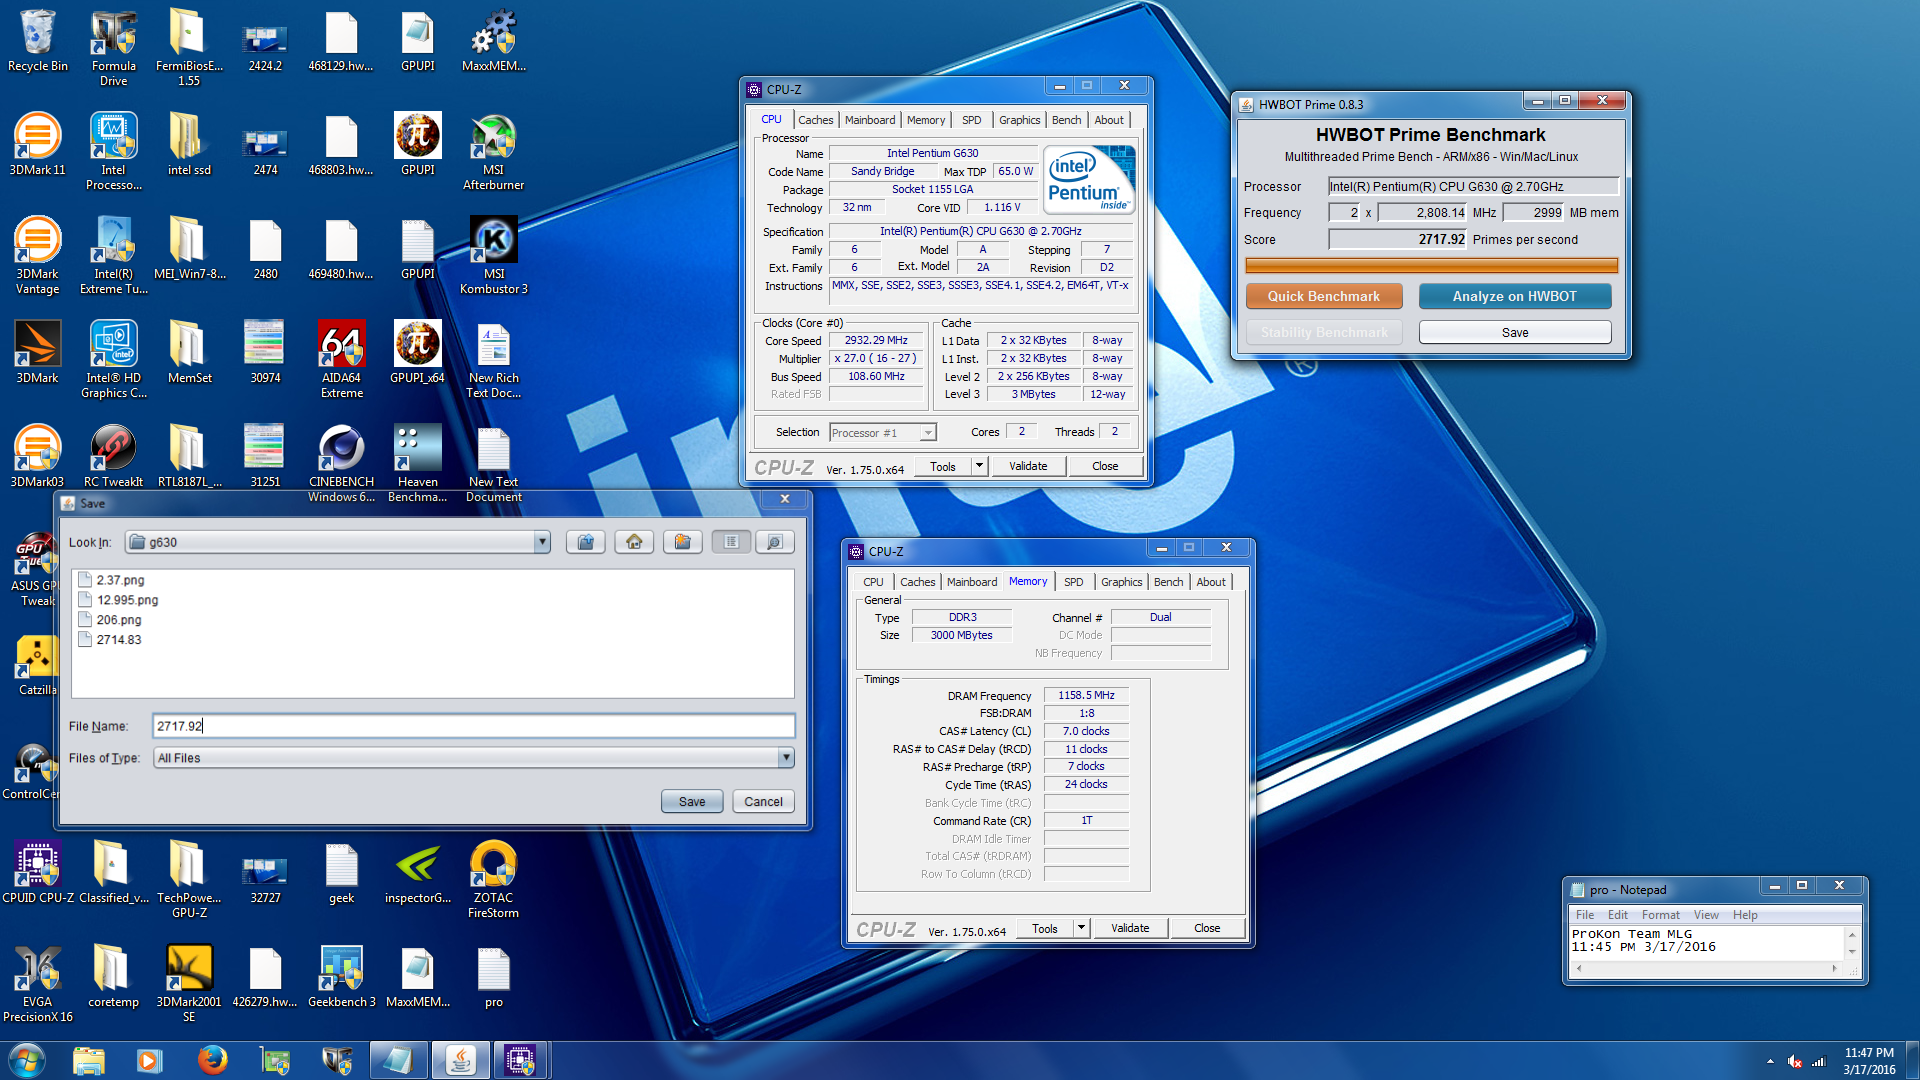This screenshot has width=1920, height=1080.
Task: Click the HWBOT benchmark progress bar
Action: (x=1431, y=265)
